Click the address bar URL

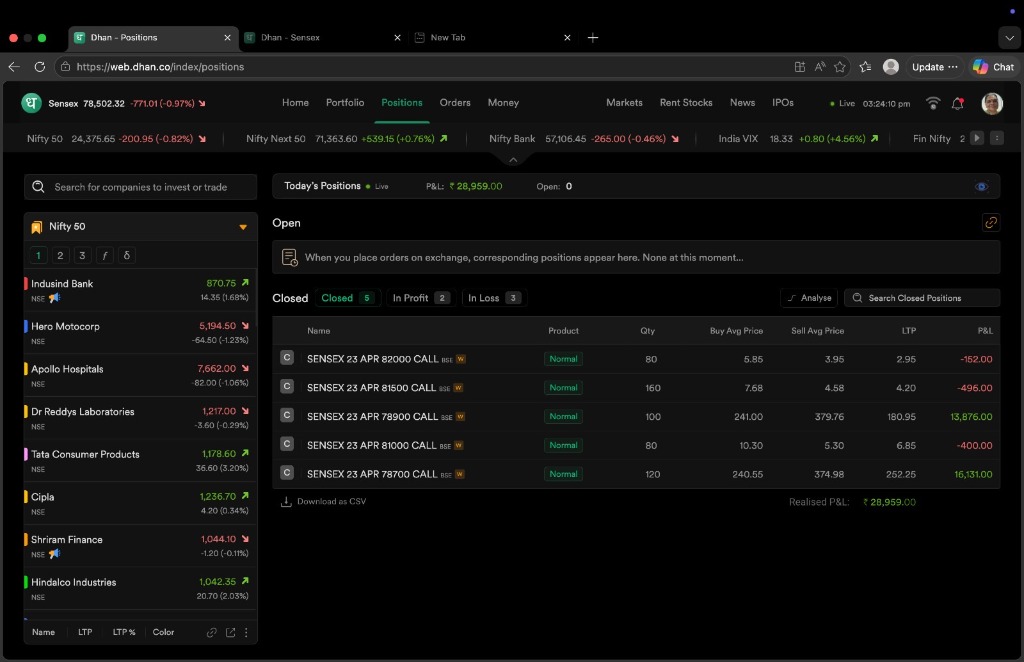160,67
